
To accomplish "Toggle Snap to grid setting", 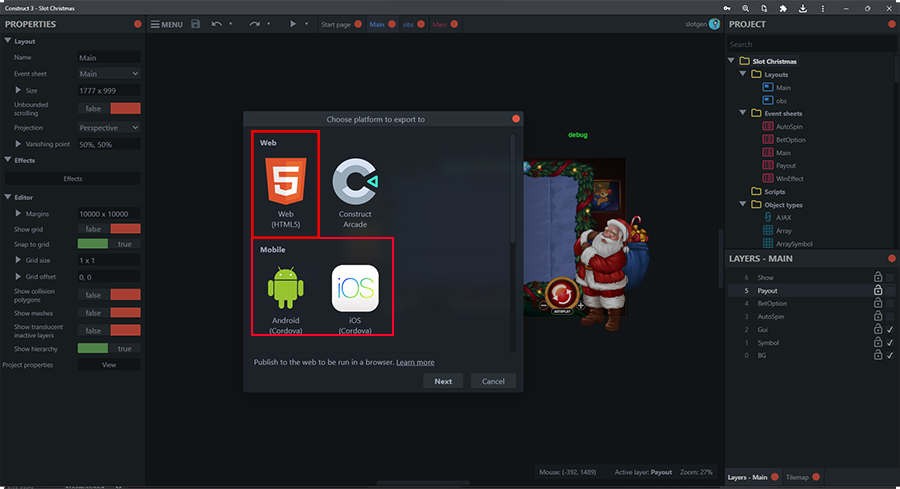I will (x=109, y=244).
